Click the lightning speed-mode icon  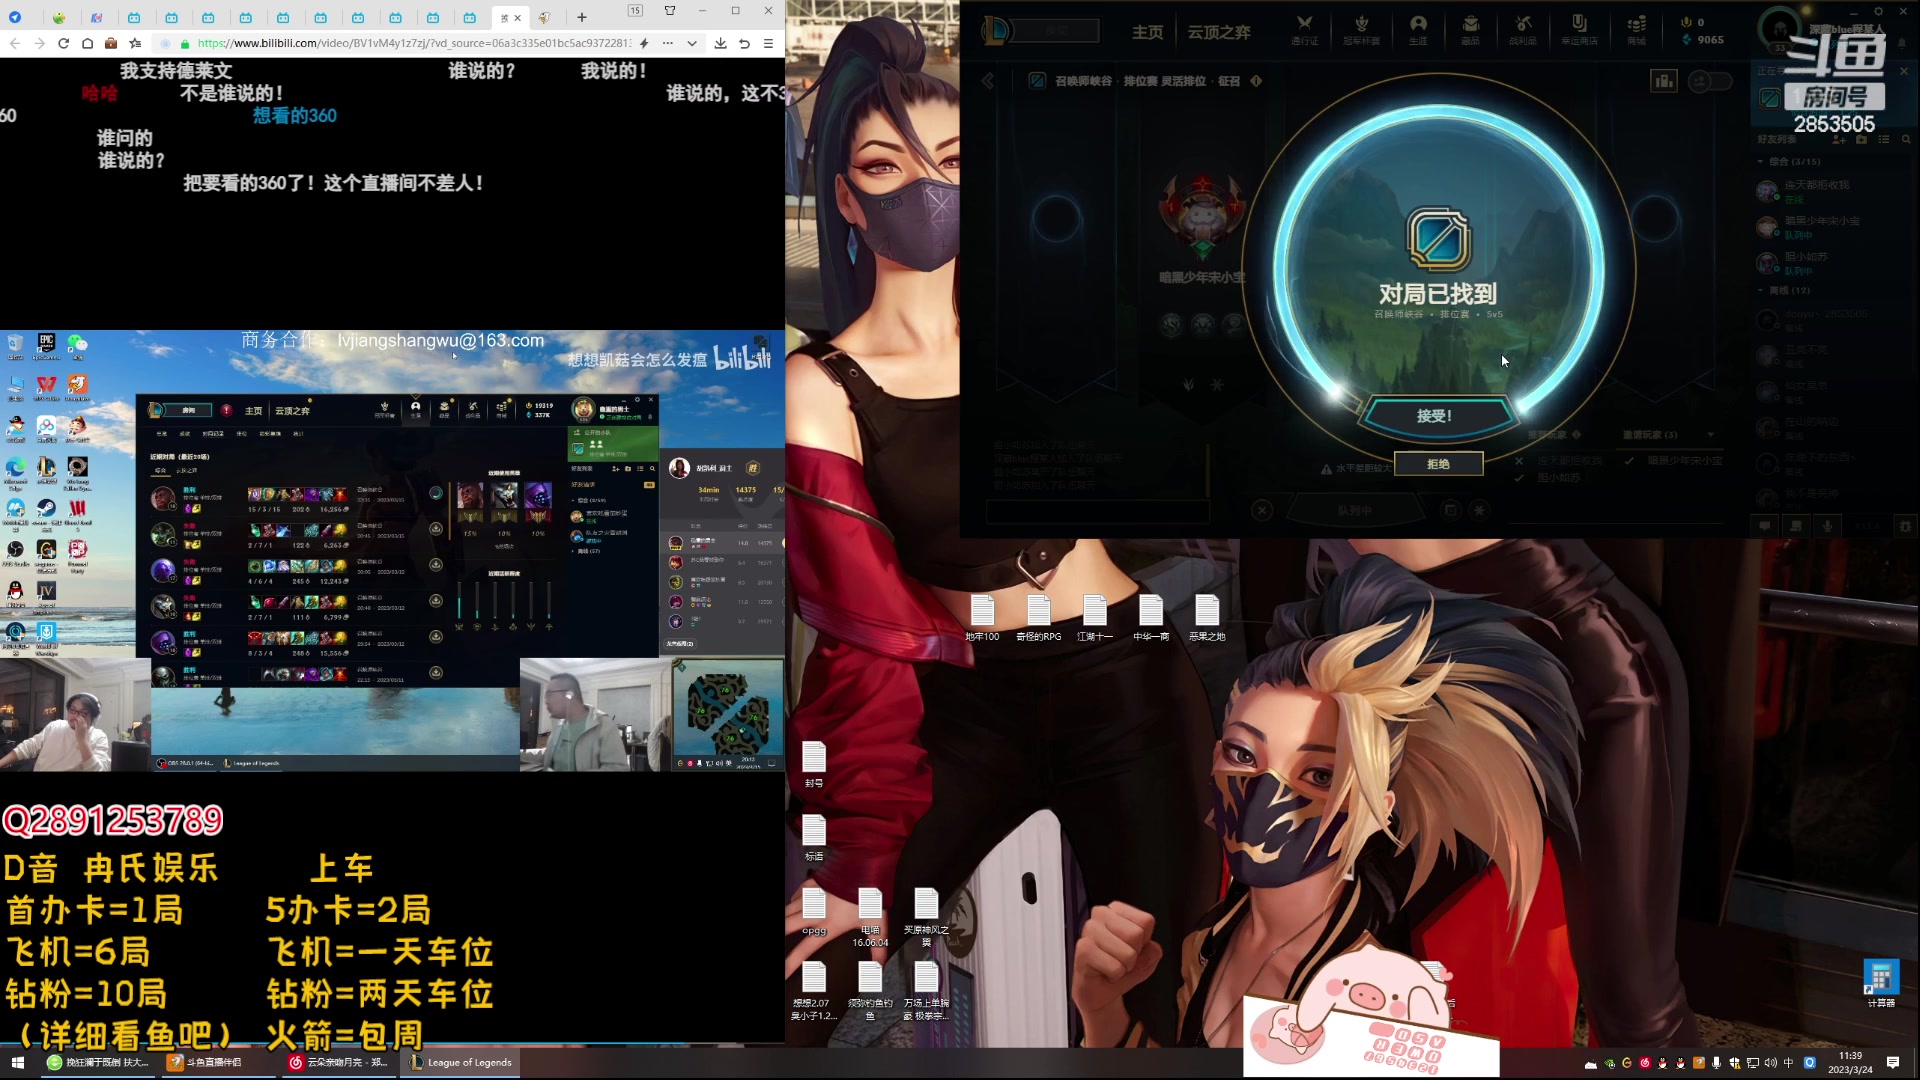tap(644, 43)
